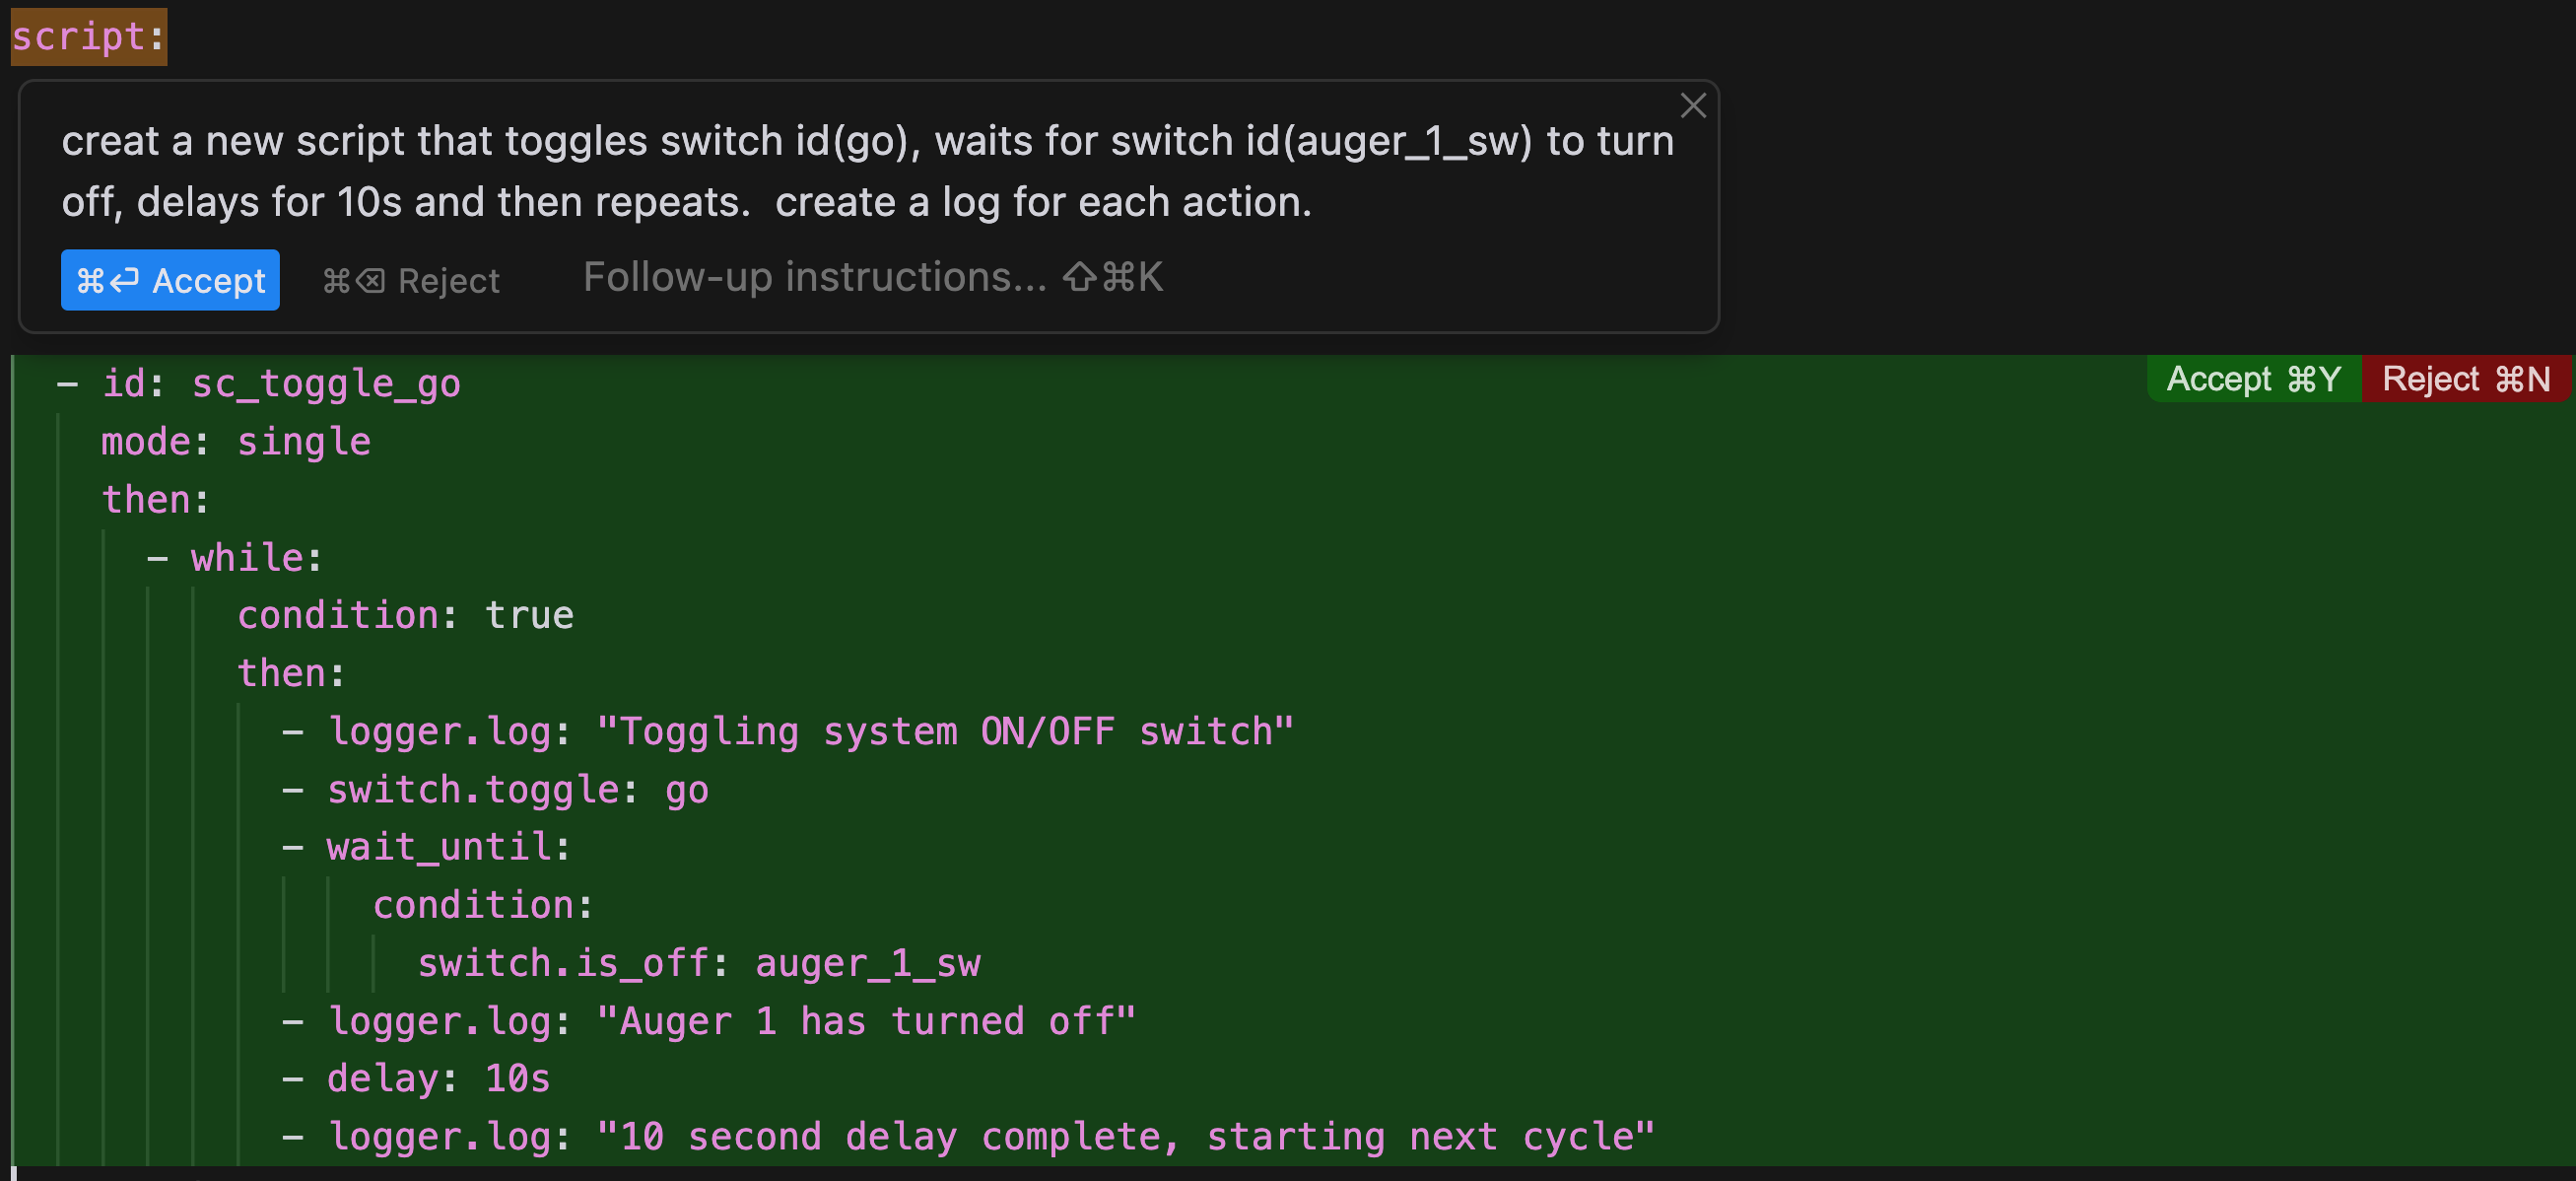The height and width of the screenshot is (1181, 2576).
Task: Click the Accept button in the prompt box
Action: (x=169, y=280)
